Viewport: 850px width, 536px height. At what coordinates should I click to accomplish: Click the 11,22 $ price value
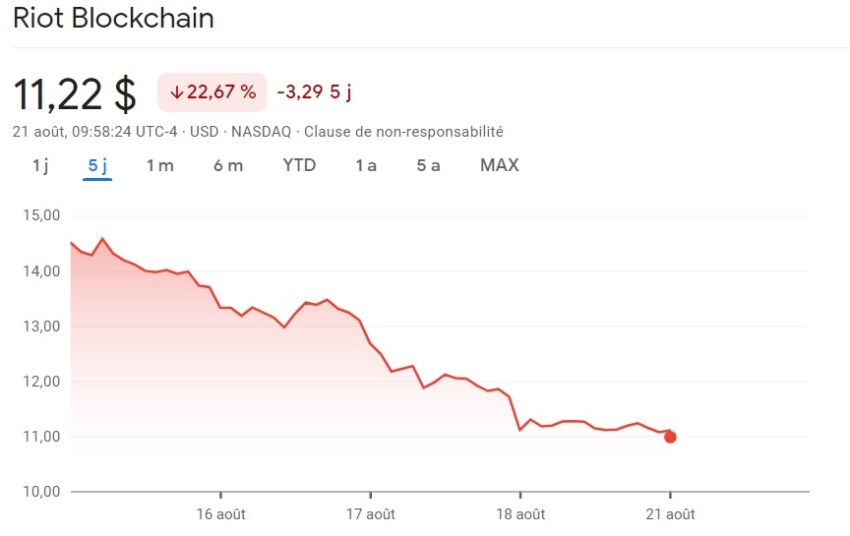tap(75, 94)
